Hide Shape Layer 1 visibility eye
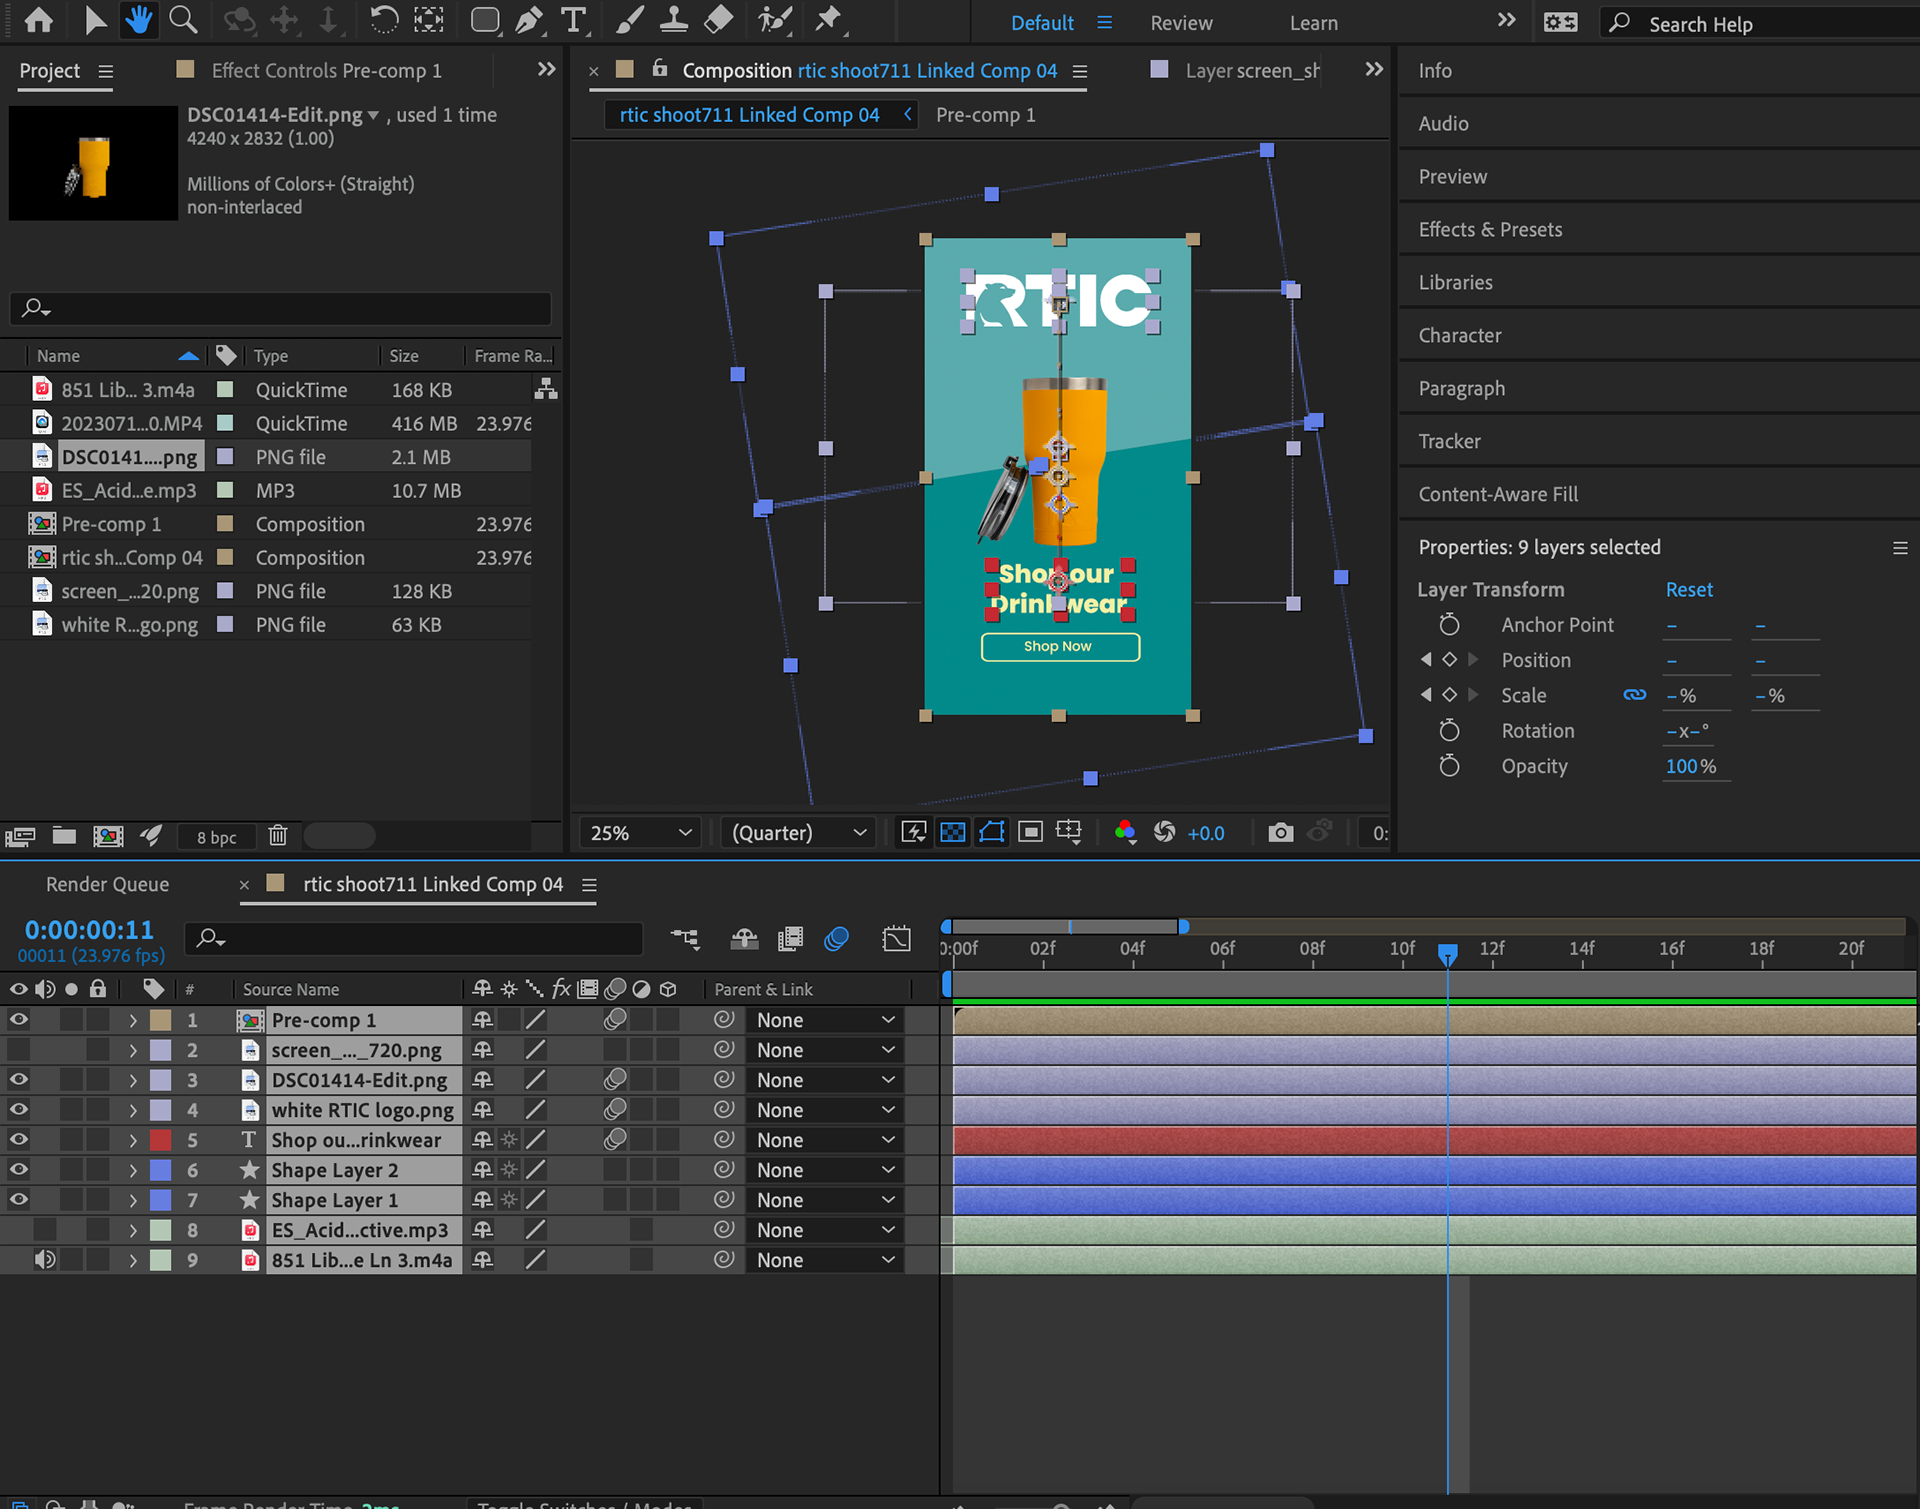This screenshot has width=1920, height=1509. 19,1200
